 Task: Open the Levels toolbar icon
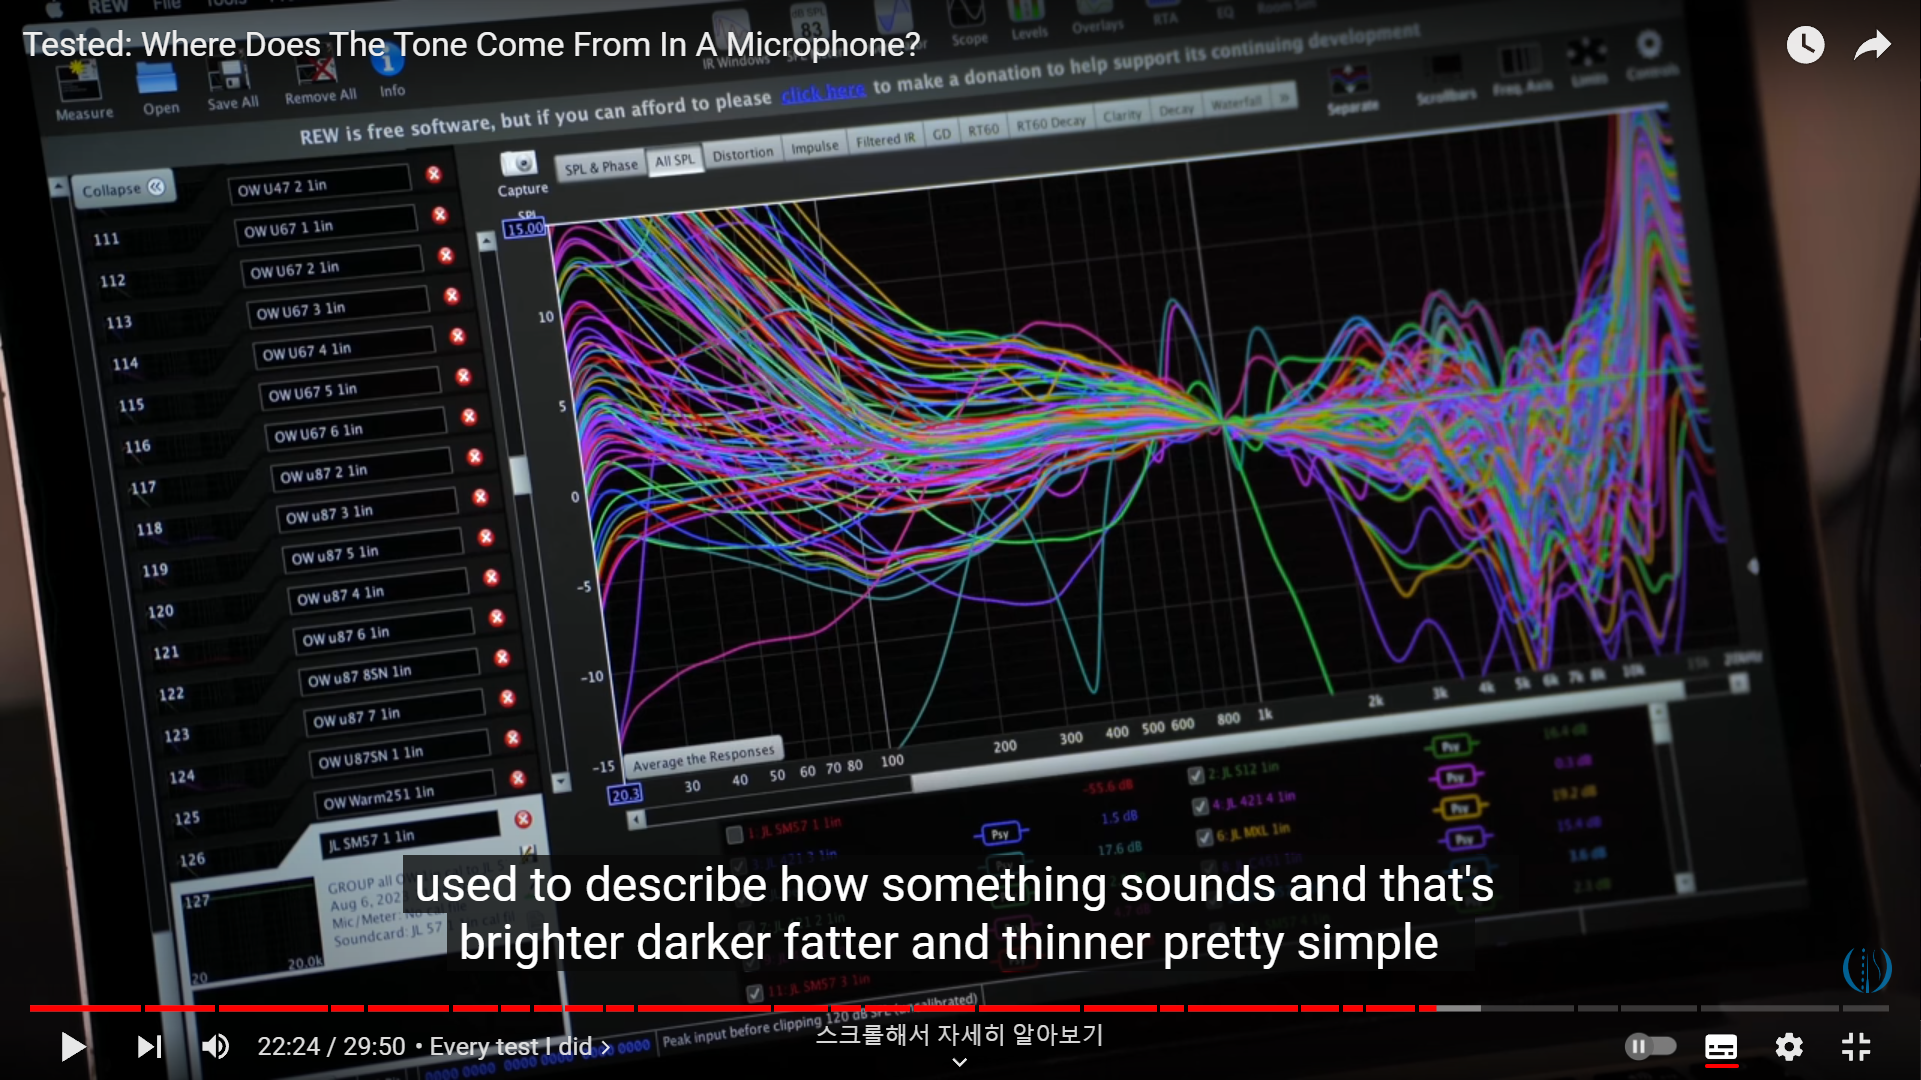pos(1028,18)
